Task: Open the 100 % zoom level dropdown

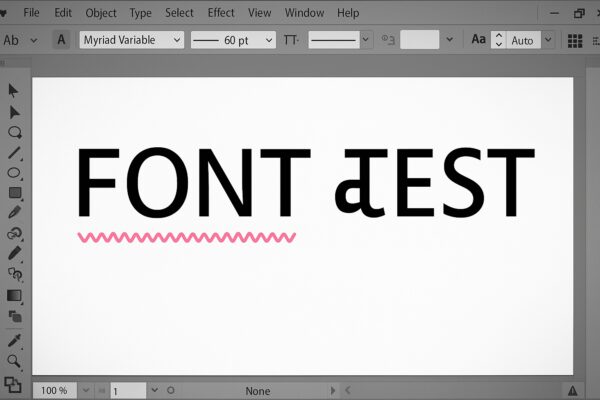Action: point(86,390)
